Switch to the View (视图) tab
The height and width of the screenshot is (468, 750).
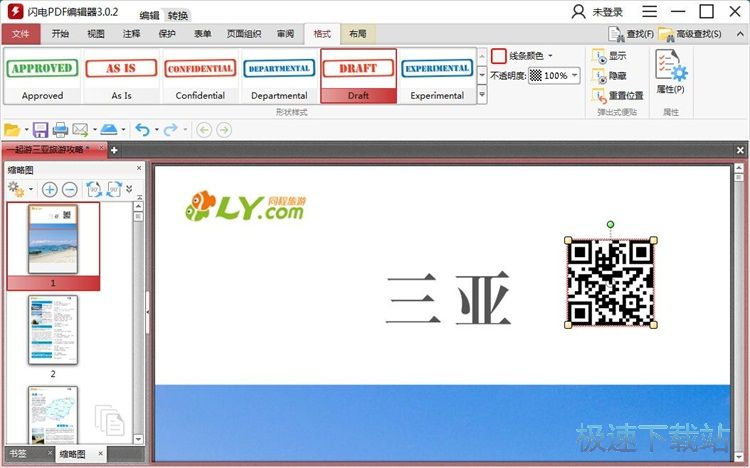96,34
